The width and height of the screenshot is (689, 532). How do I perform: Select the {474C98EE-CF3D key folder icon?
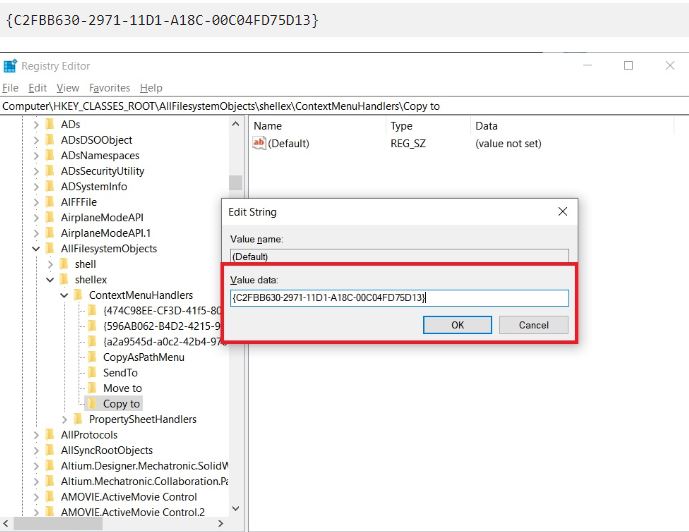[x=92, y=311]
